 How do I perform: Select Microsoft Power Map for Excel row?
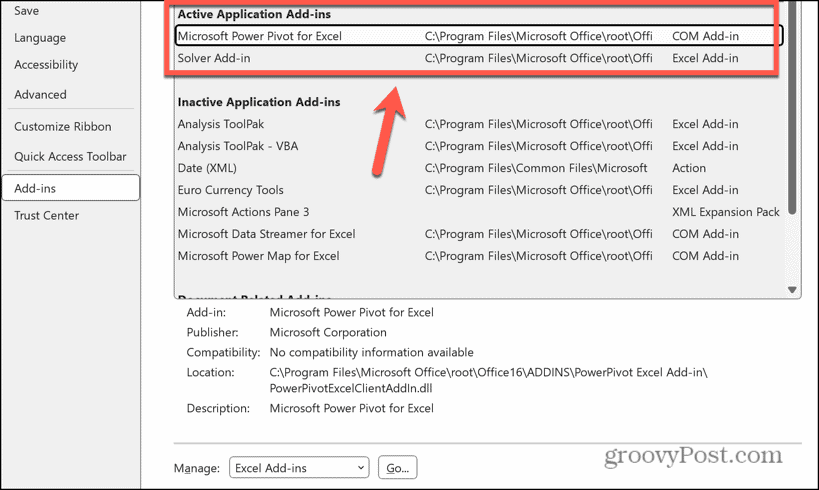coord(478,255)
